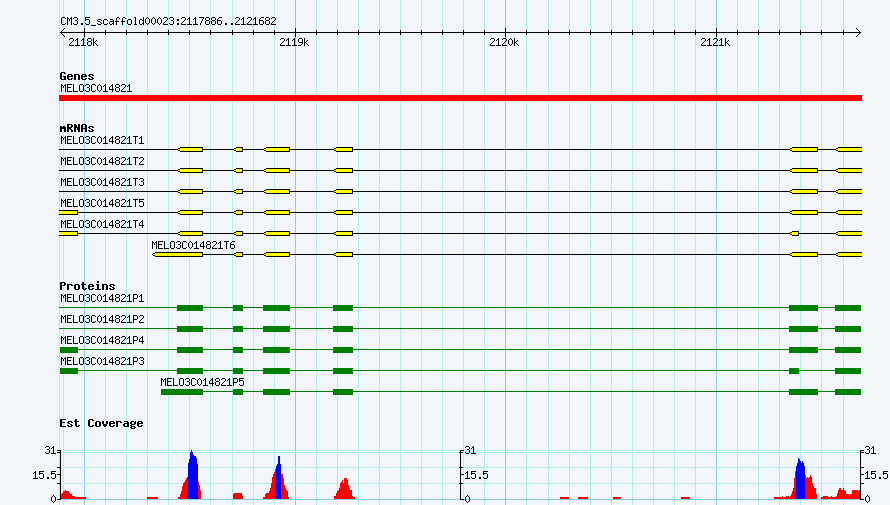Open the MEL03C014821T5 transcript label

pyautogui.click(x=102, y=203)
